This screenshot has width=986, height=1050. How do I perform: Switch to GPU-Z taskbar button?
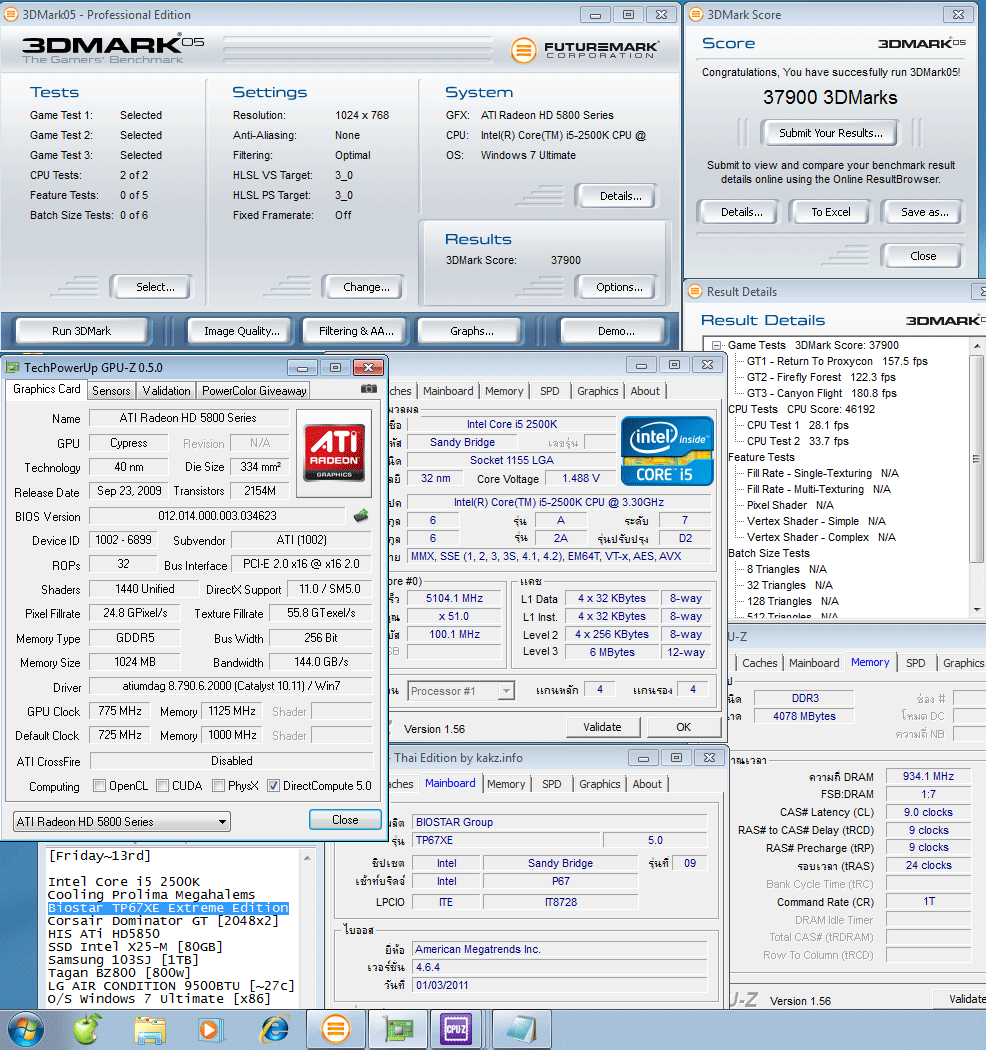(x=399, y=1029)
